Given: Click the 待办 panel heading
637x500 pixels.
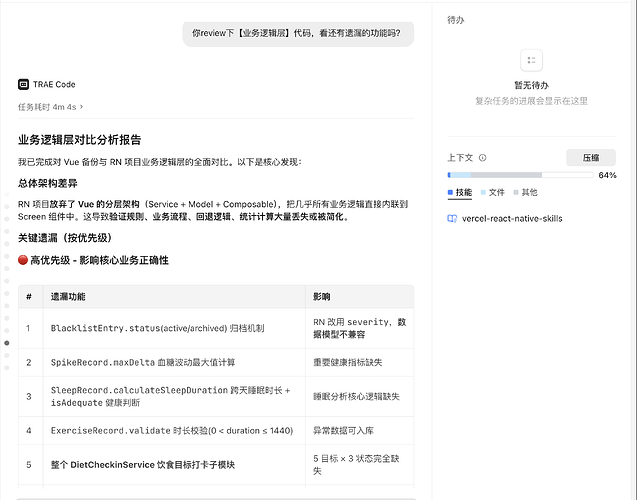Looking at the screenshot, I should click(x=455, y=20).
